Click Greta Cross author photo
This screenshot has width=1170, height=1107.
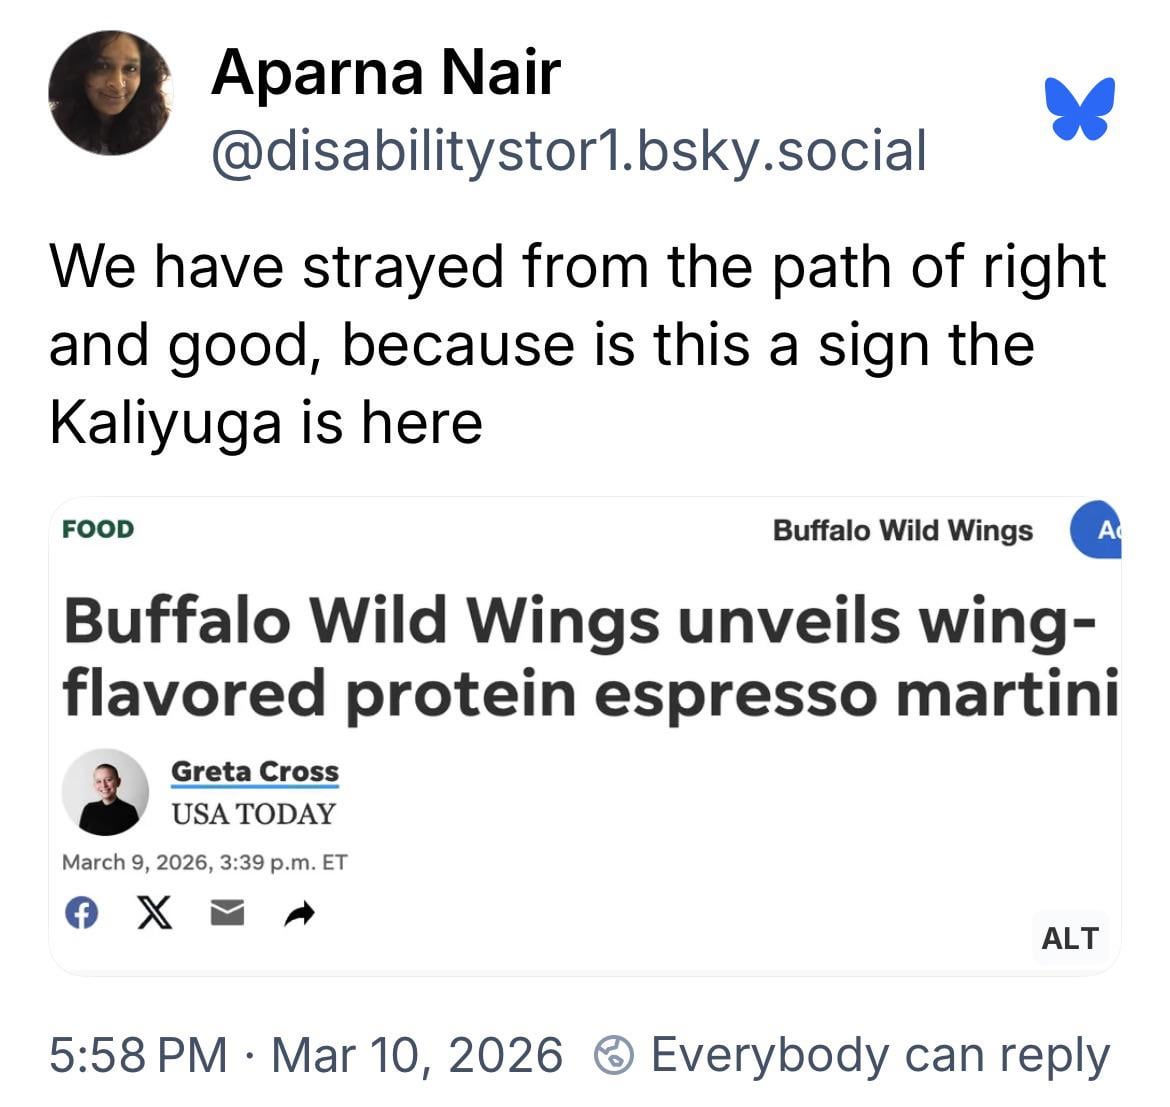coord(105,791)
